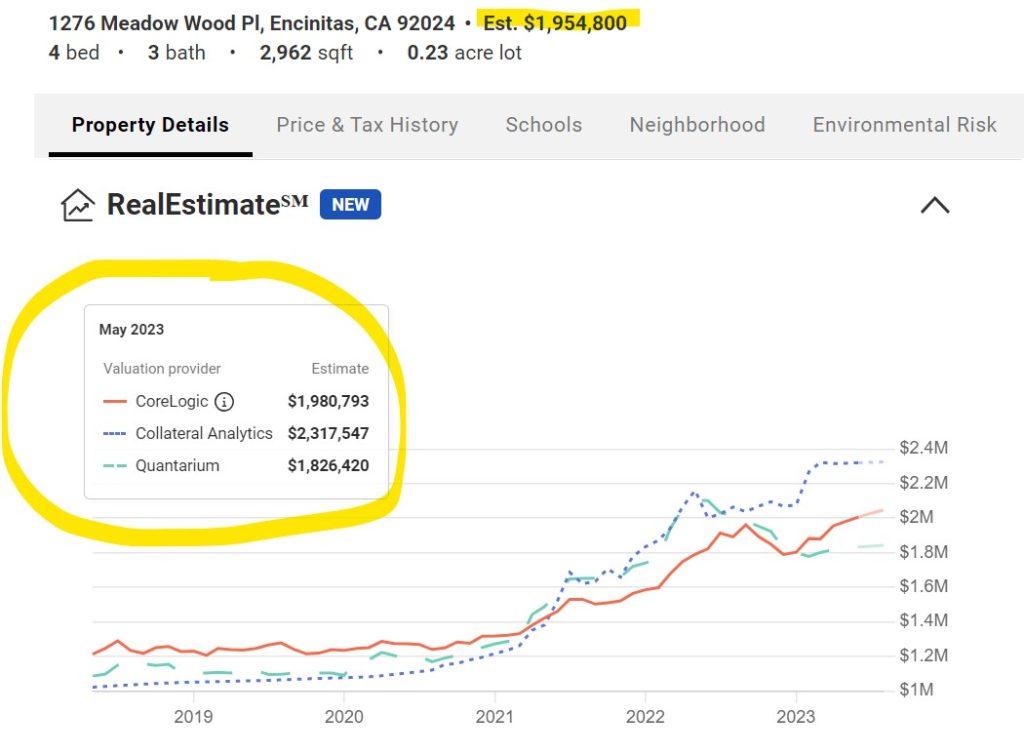Click the 2020 x-axis label
Viewport: 1024px width, 754px height.
click(344, 716)
